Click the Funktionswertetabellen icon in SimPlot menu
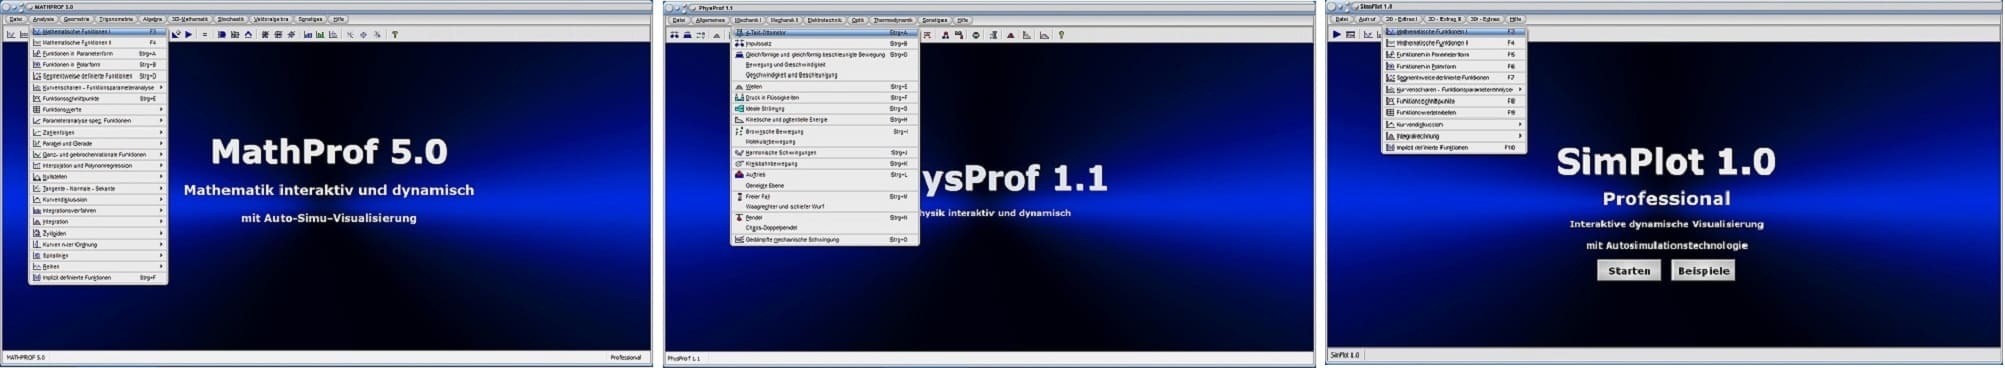2005x368 pixels. [x=1390, y=113]
